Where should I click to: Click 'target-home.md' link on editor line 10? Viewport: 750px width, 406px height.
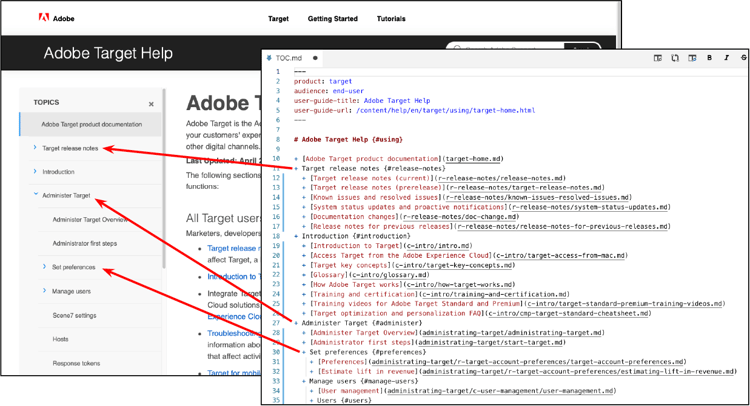tap(473, 159)
